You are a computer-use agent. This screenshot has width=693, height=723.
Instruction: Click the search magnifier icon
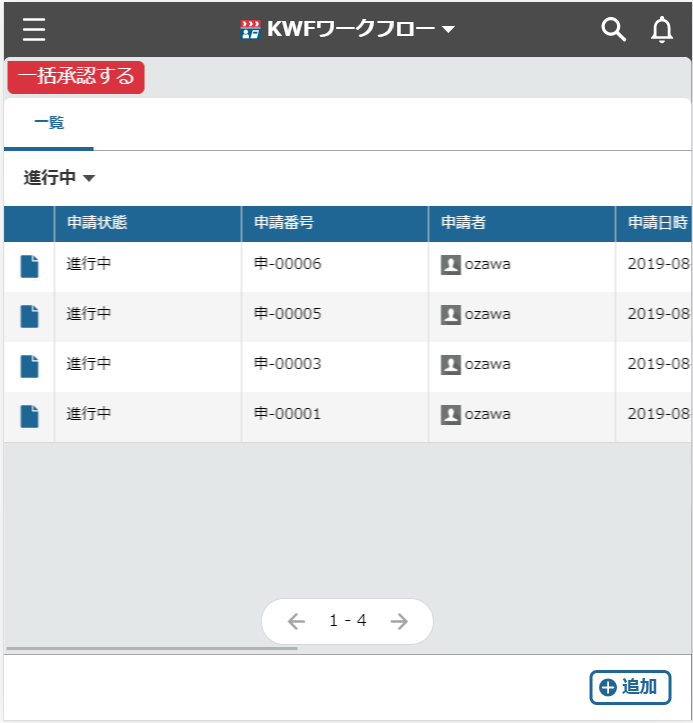[613, 30]
